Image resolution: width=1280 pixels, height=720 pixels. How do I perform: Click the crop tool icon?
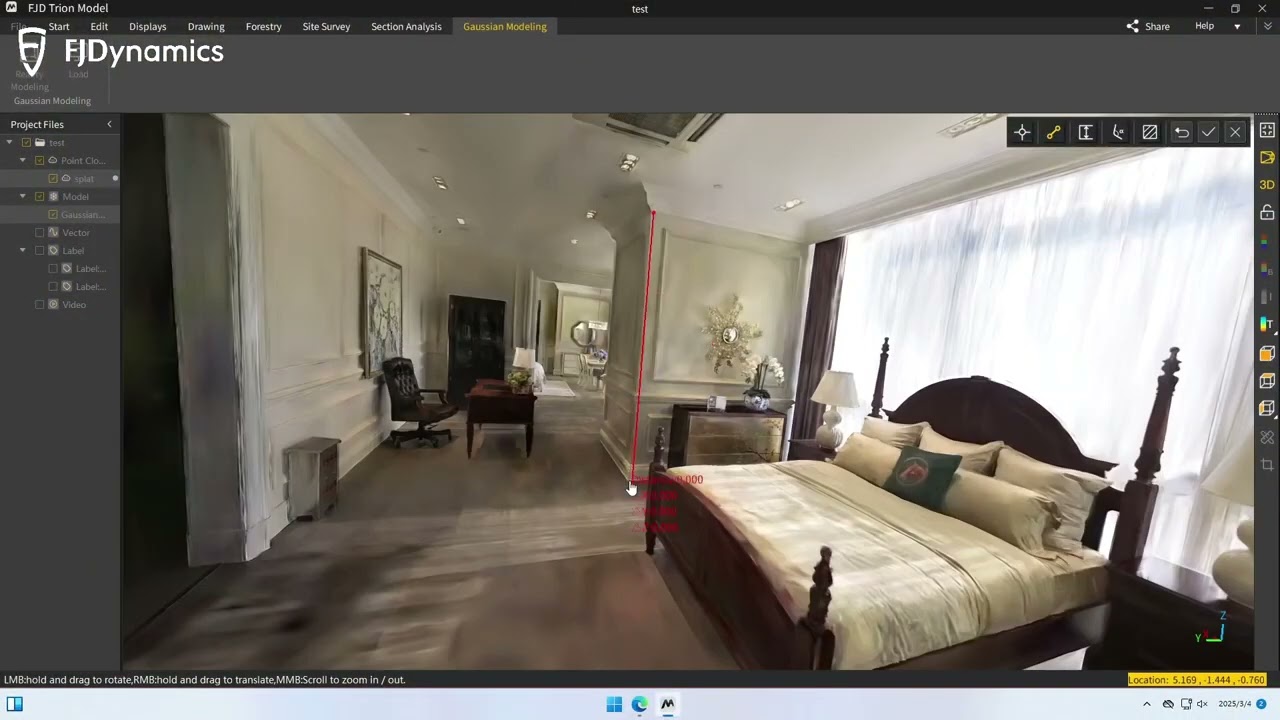click(x=1267, y=465)
